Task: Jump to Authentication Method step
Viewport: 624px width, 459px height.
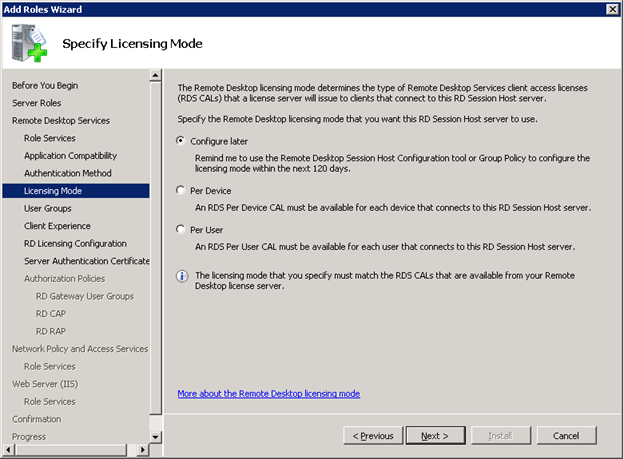Action: [68, 173]
